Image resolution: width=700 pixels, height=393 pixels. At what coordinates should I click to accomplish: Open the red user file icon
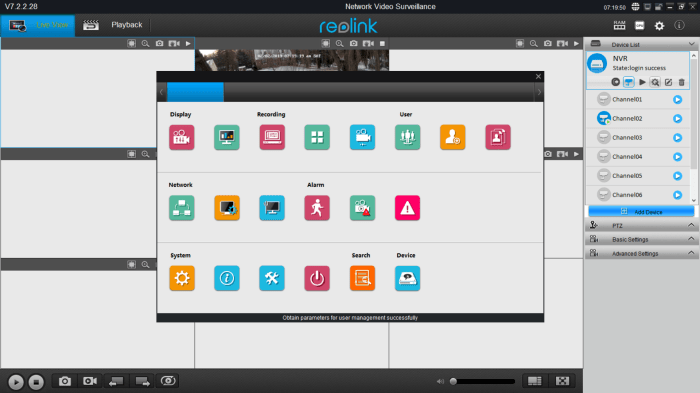[x=498, y=137]
